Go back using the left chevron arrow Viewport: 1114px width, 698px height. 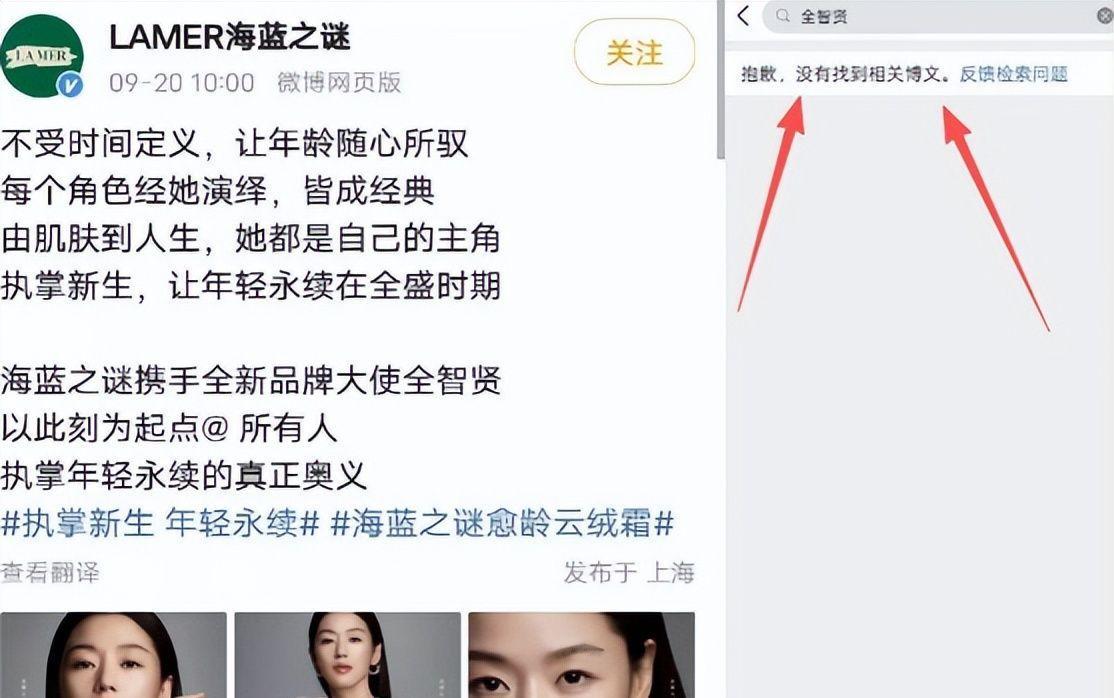click(x=743, y=16)
